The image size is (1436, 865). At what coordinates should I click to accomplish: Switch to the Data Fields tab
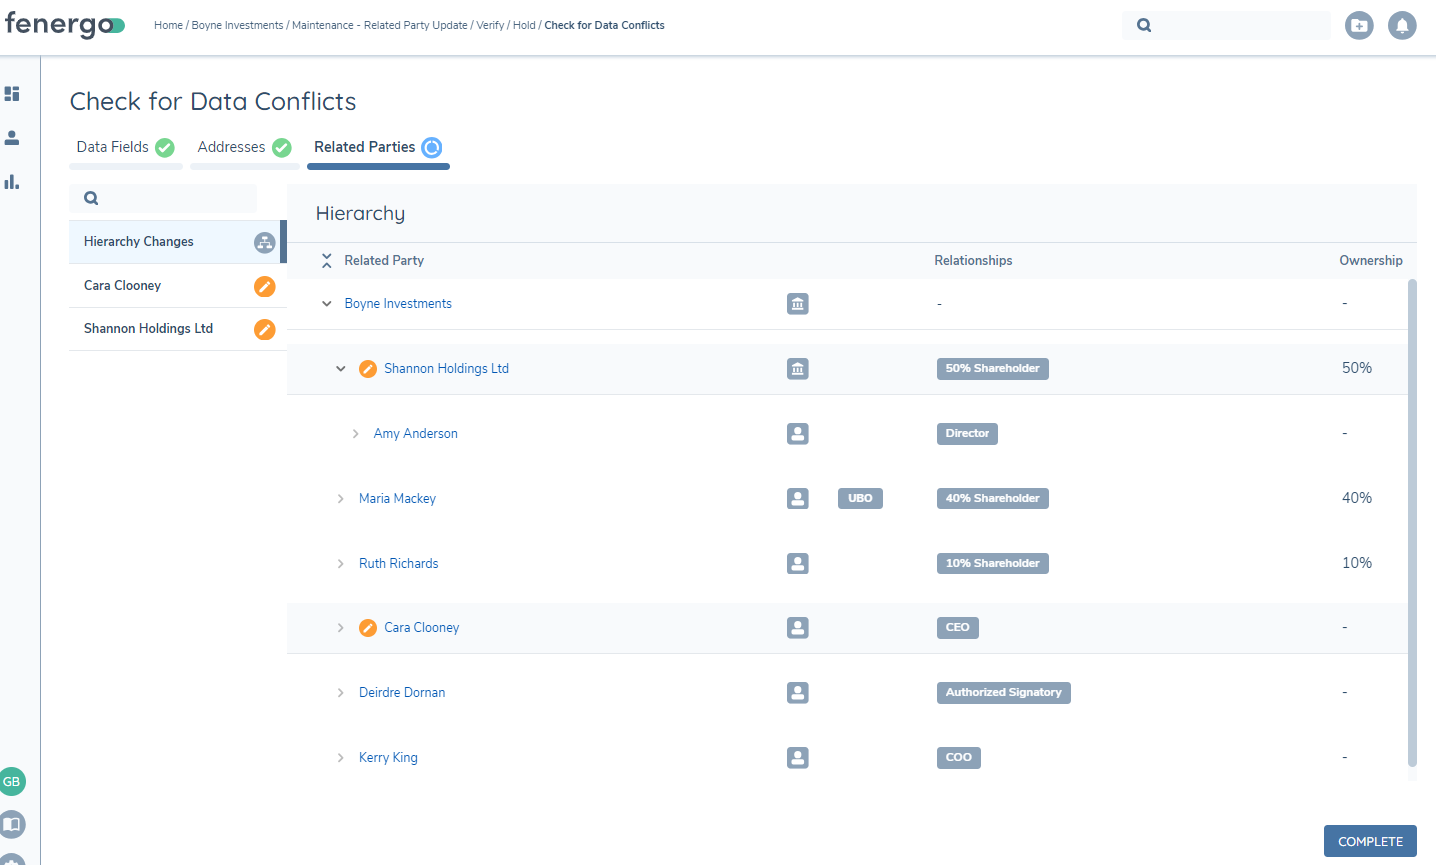[114, 147]
